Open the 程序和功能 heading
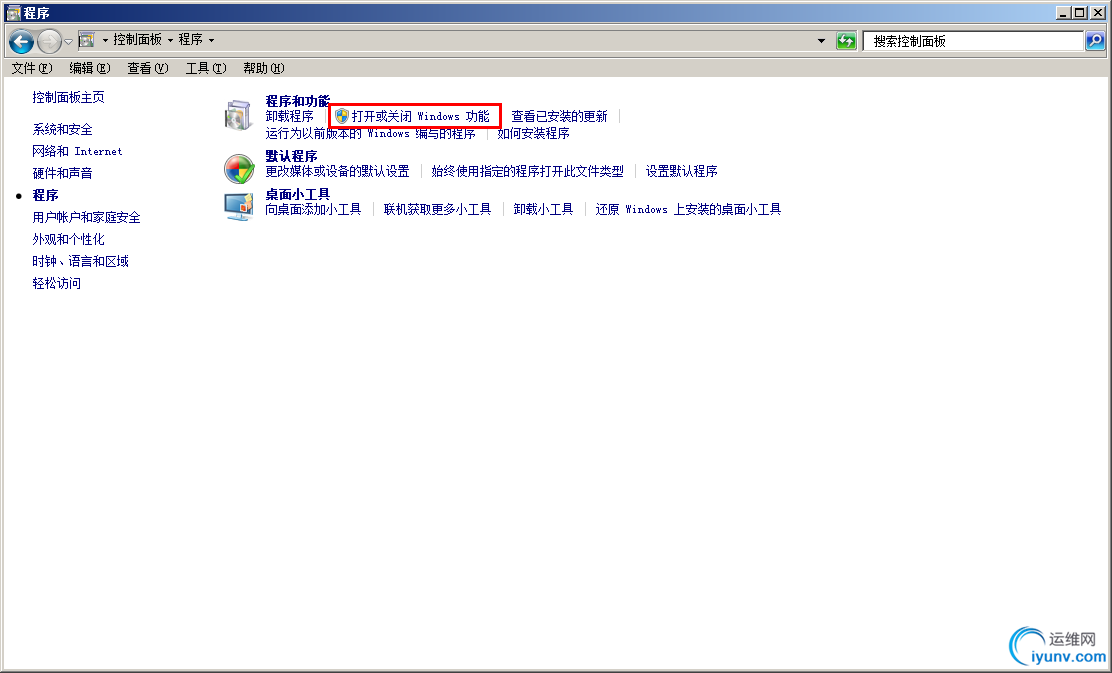This screenshot has height=673, width=1112. 298,101
